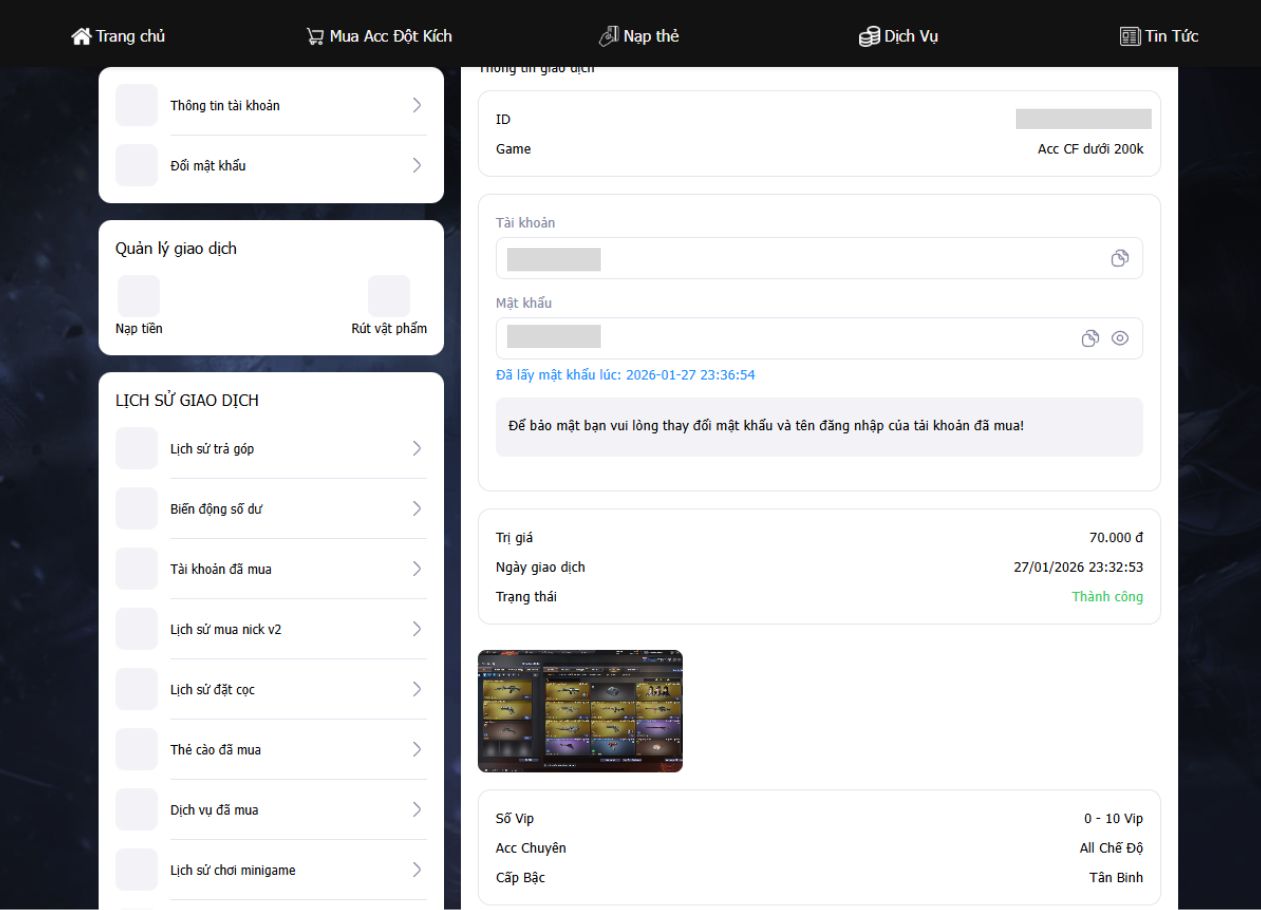Expand Thông tin tài khoản chevron

tap(417, 105)
